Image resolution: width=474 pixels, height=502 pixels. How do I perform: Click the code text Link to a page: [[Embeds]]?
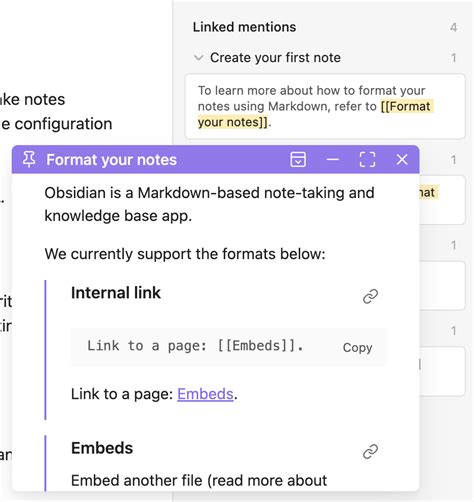pos(195,346)
